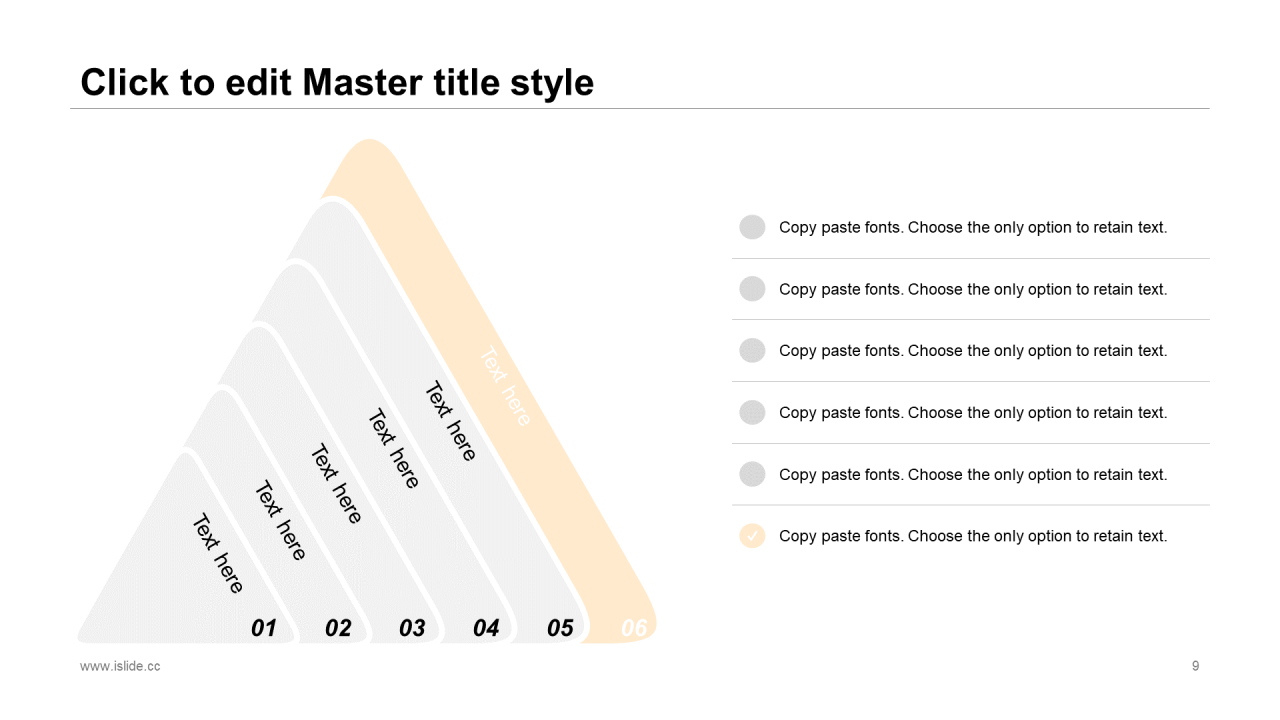Select the text line beside the orange checkmark

(x=972, y=536)
